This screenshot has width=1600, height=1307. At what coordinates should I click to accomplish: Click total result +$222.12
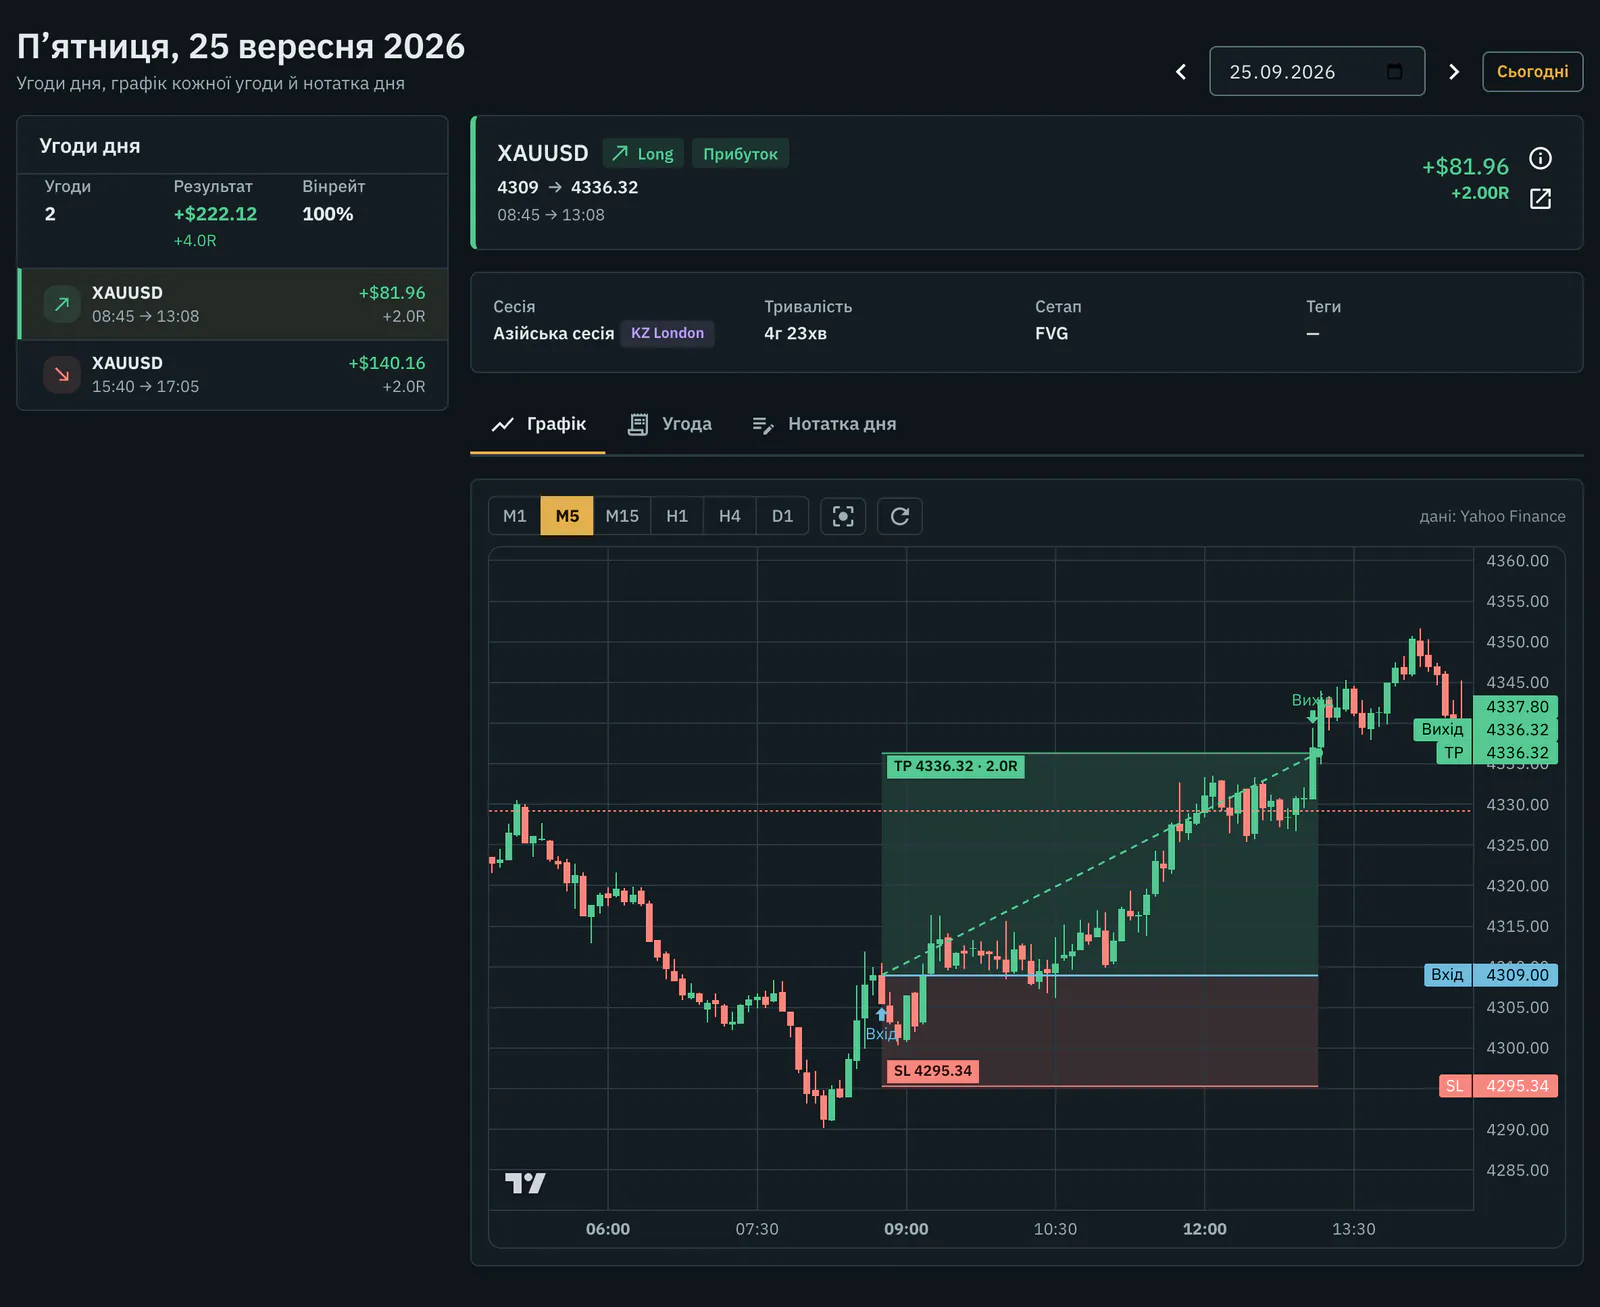tap(215, 214)
